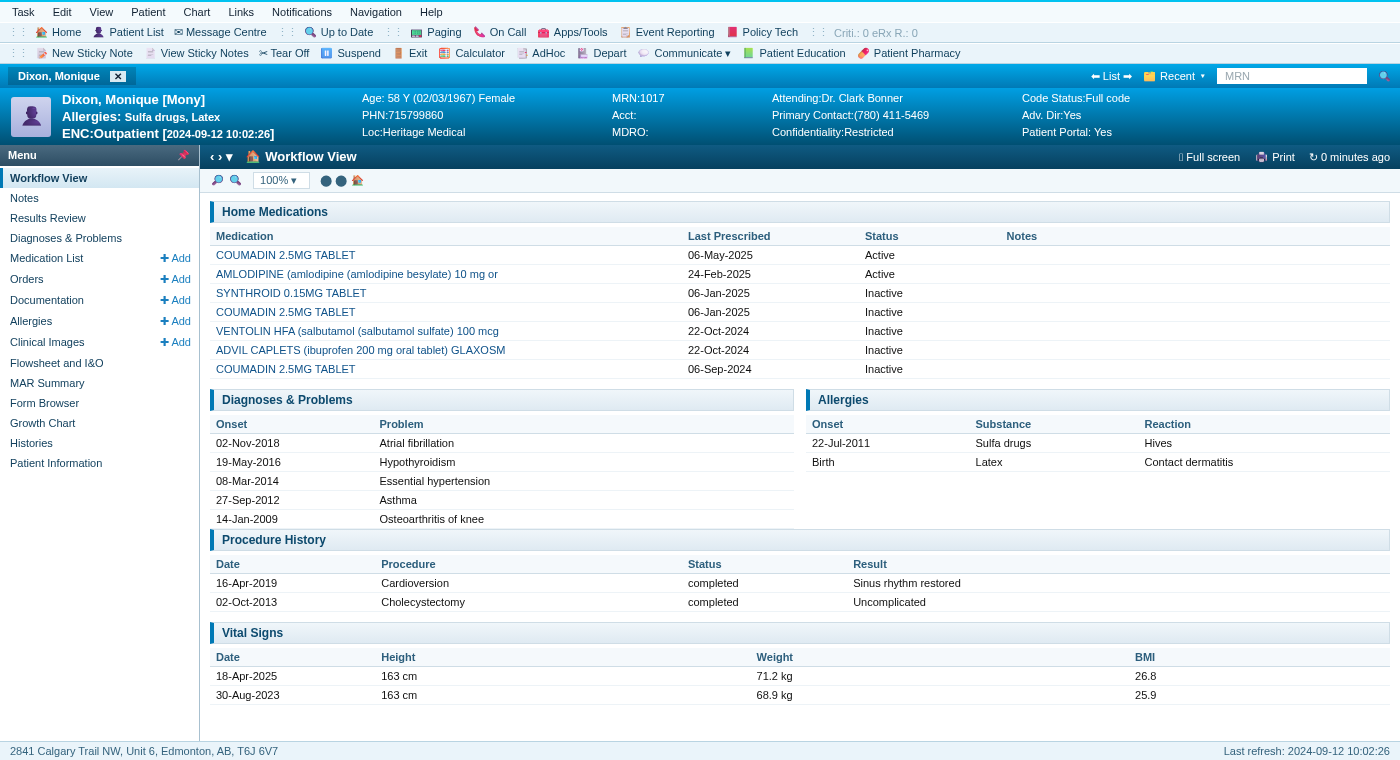Open the navigation history dropdown arrow
This screenshot has height=760, width=1400.
coord(229,157)
